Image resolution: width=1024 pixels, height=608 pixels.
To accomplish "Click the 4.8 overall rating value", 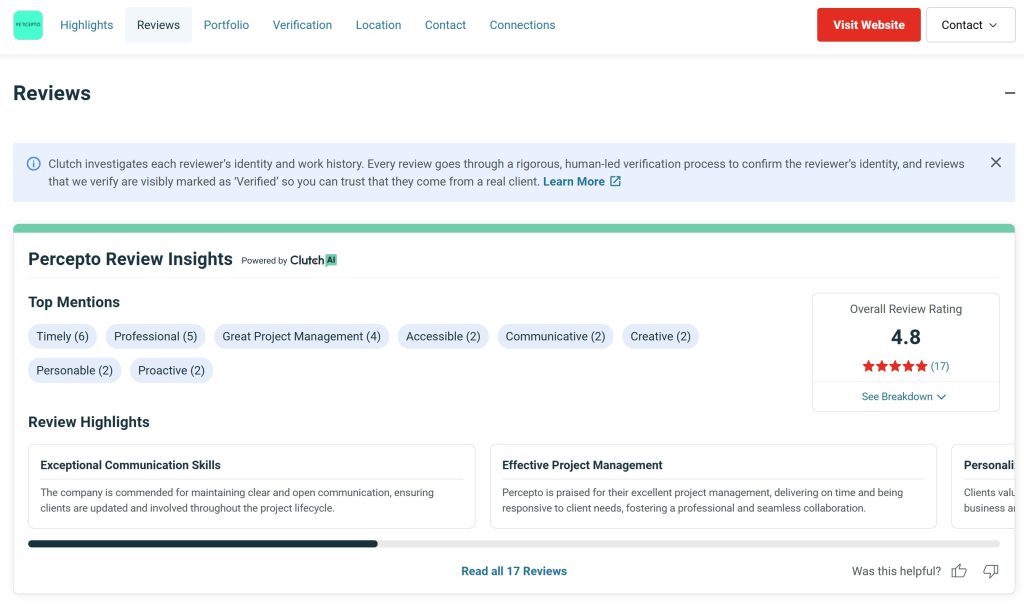I will click(x=906, y=337).
